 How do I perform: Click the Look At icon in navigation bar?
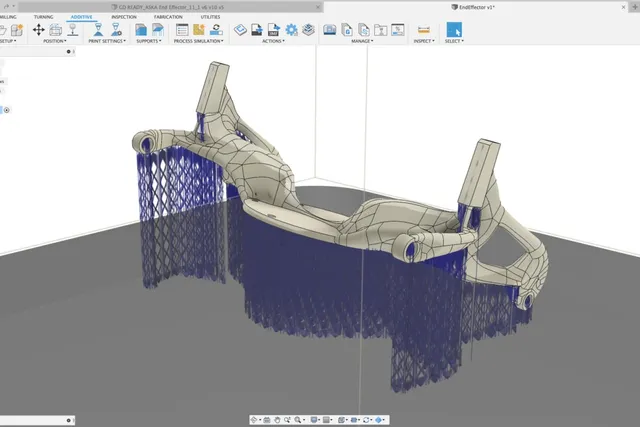pos(267,420)
